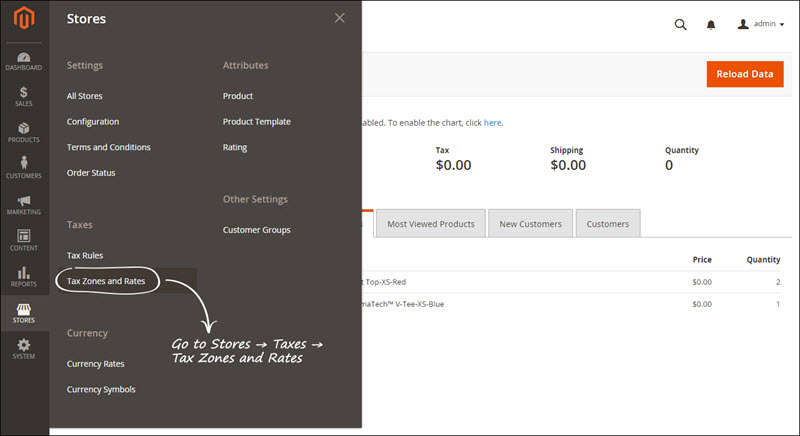Switch to New Customers tab

pyautogui.click(x=531, y=224)
